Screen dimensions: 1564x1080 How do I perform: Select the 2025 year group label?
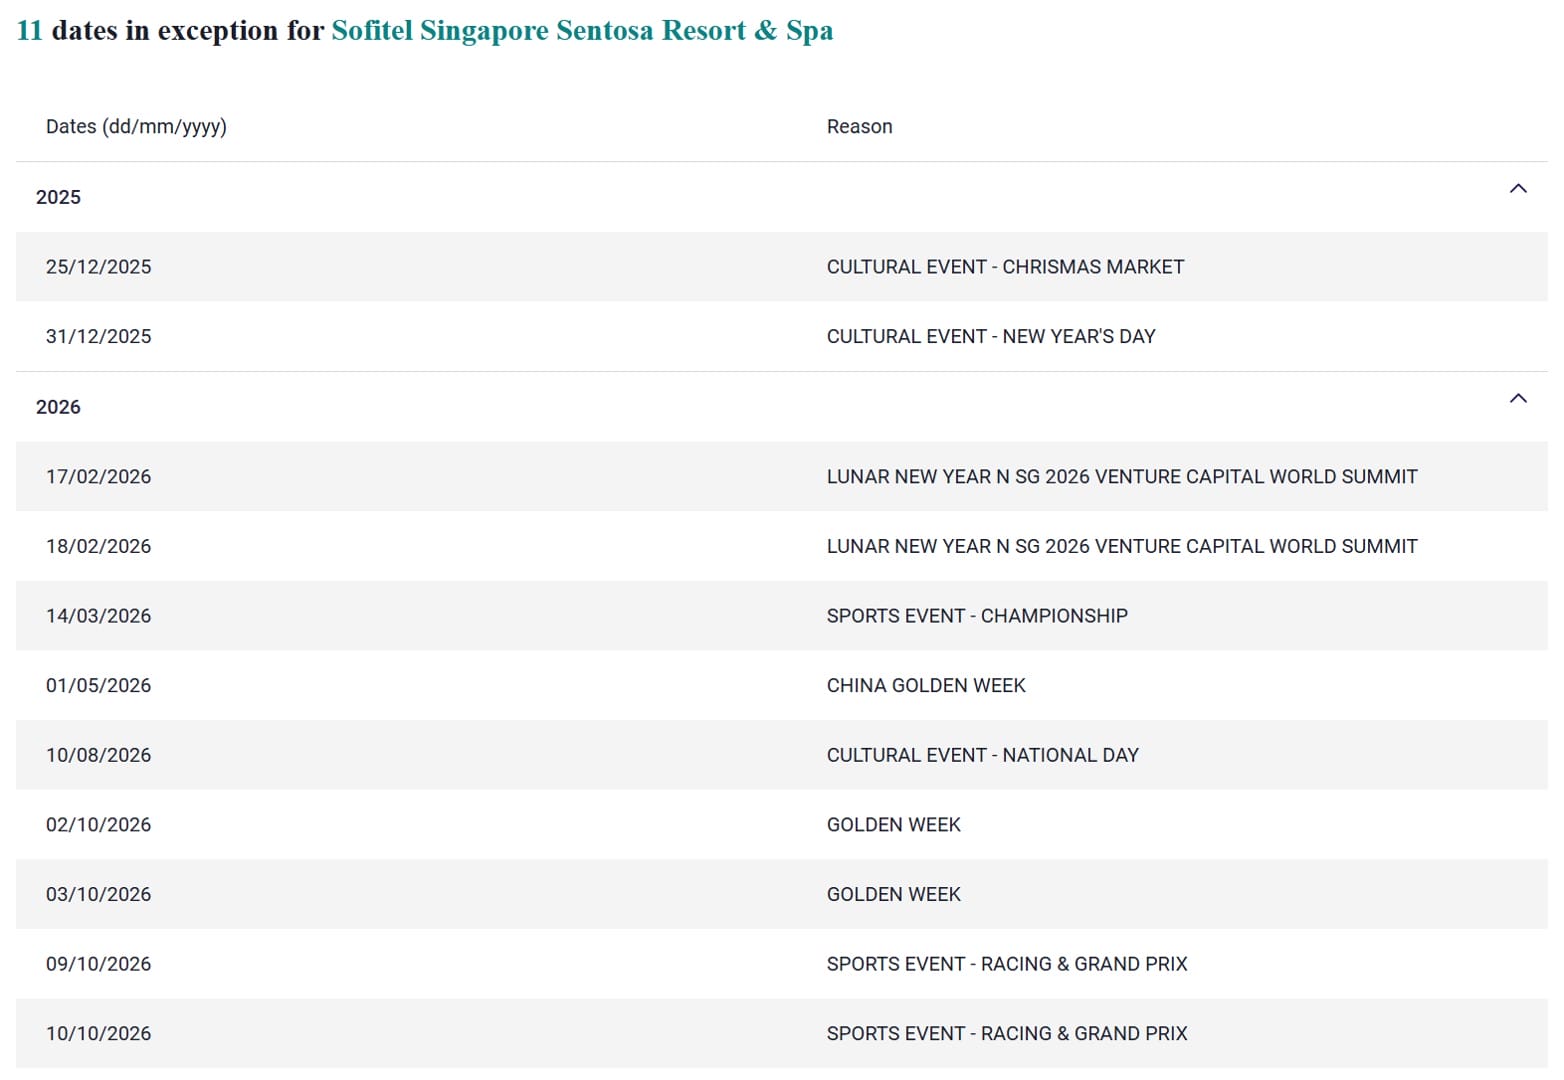tap(58, 198)
